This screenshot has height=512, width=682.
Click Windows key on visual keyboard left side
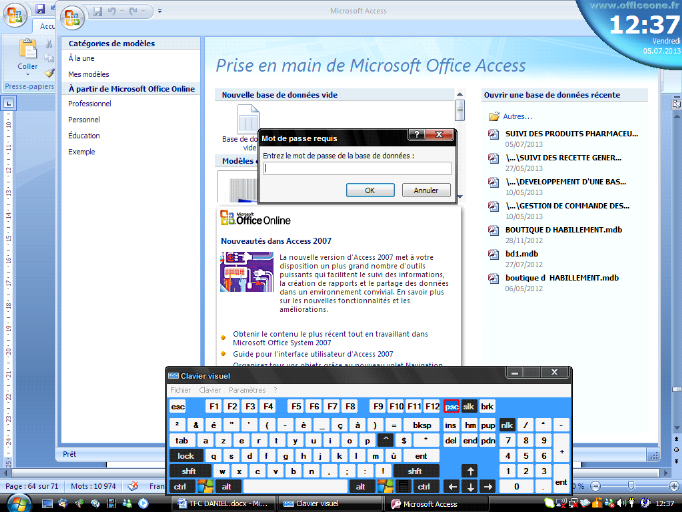pos(205,486)
